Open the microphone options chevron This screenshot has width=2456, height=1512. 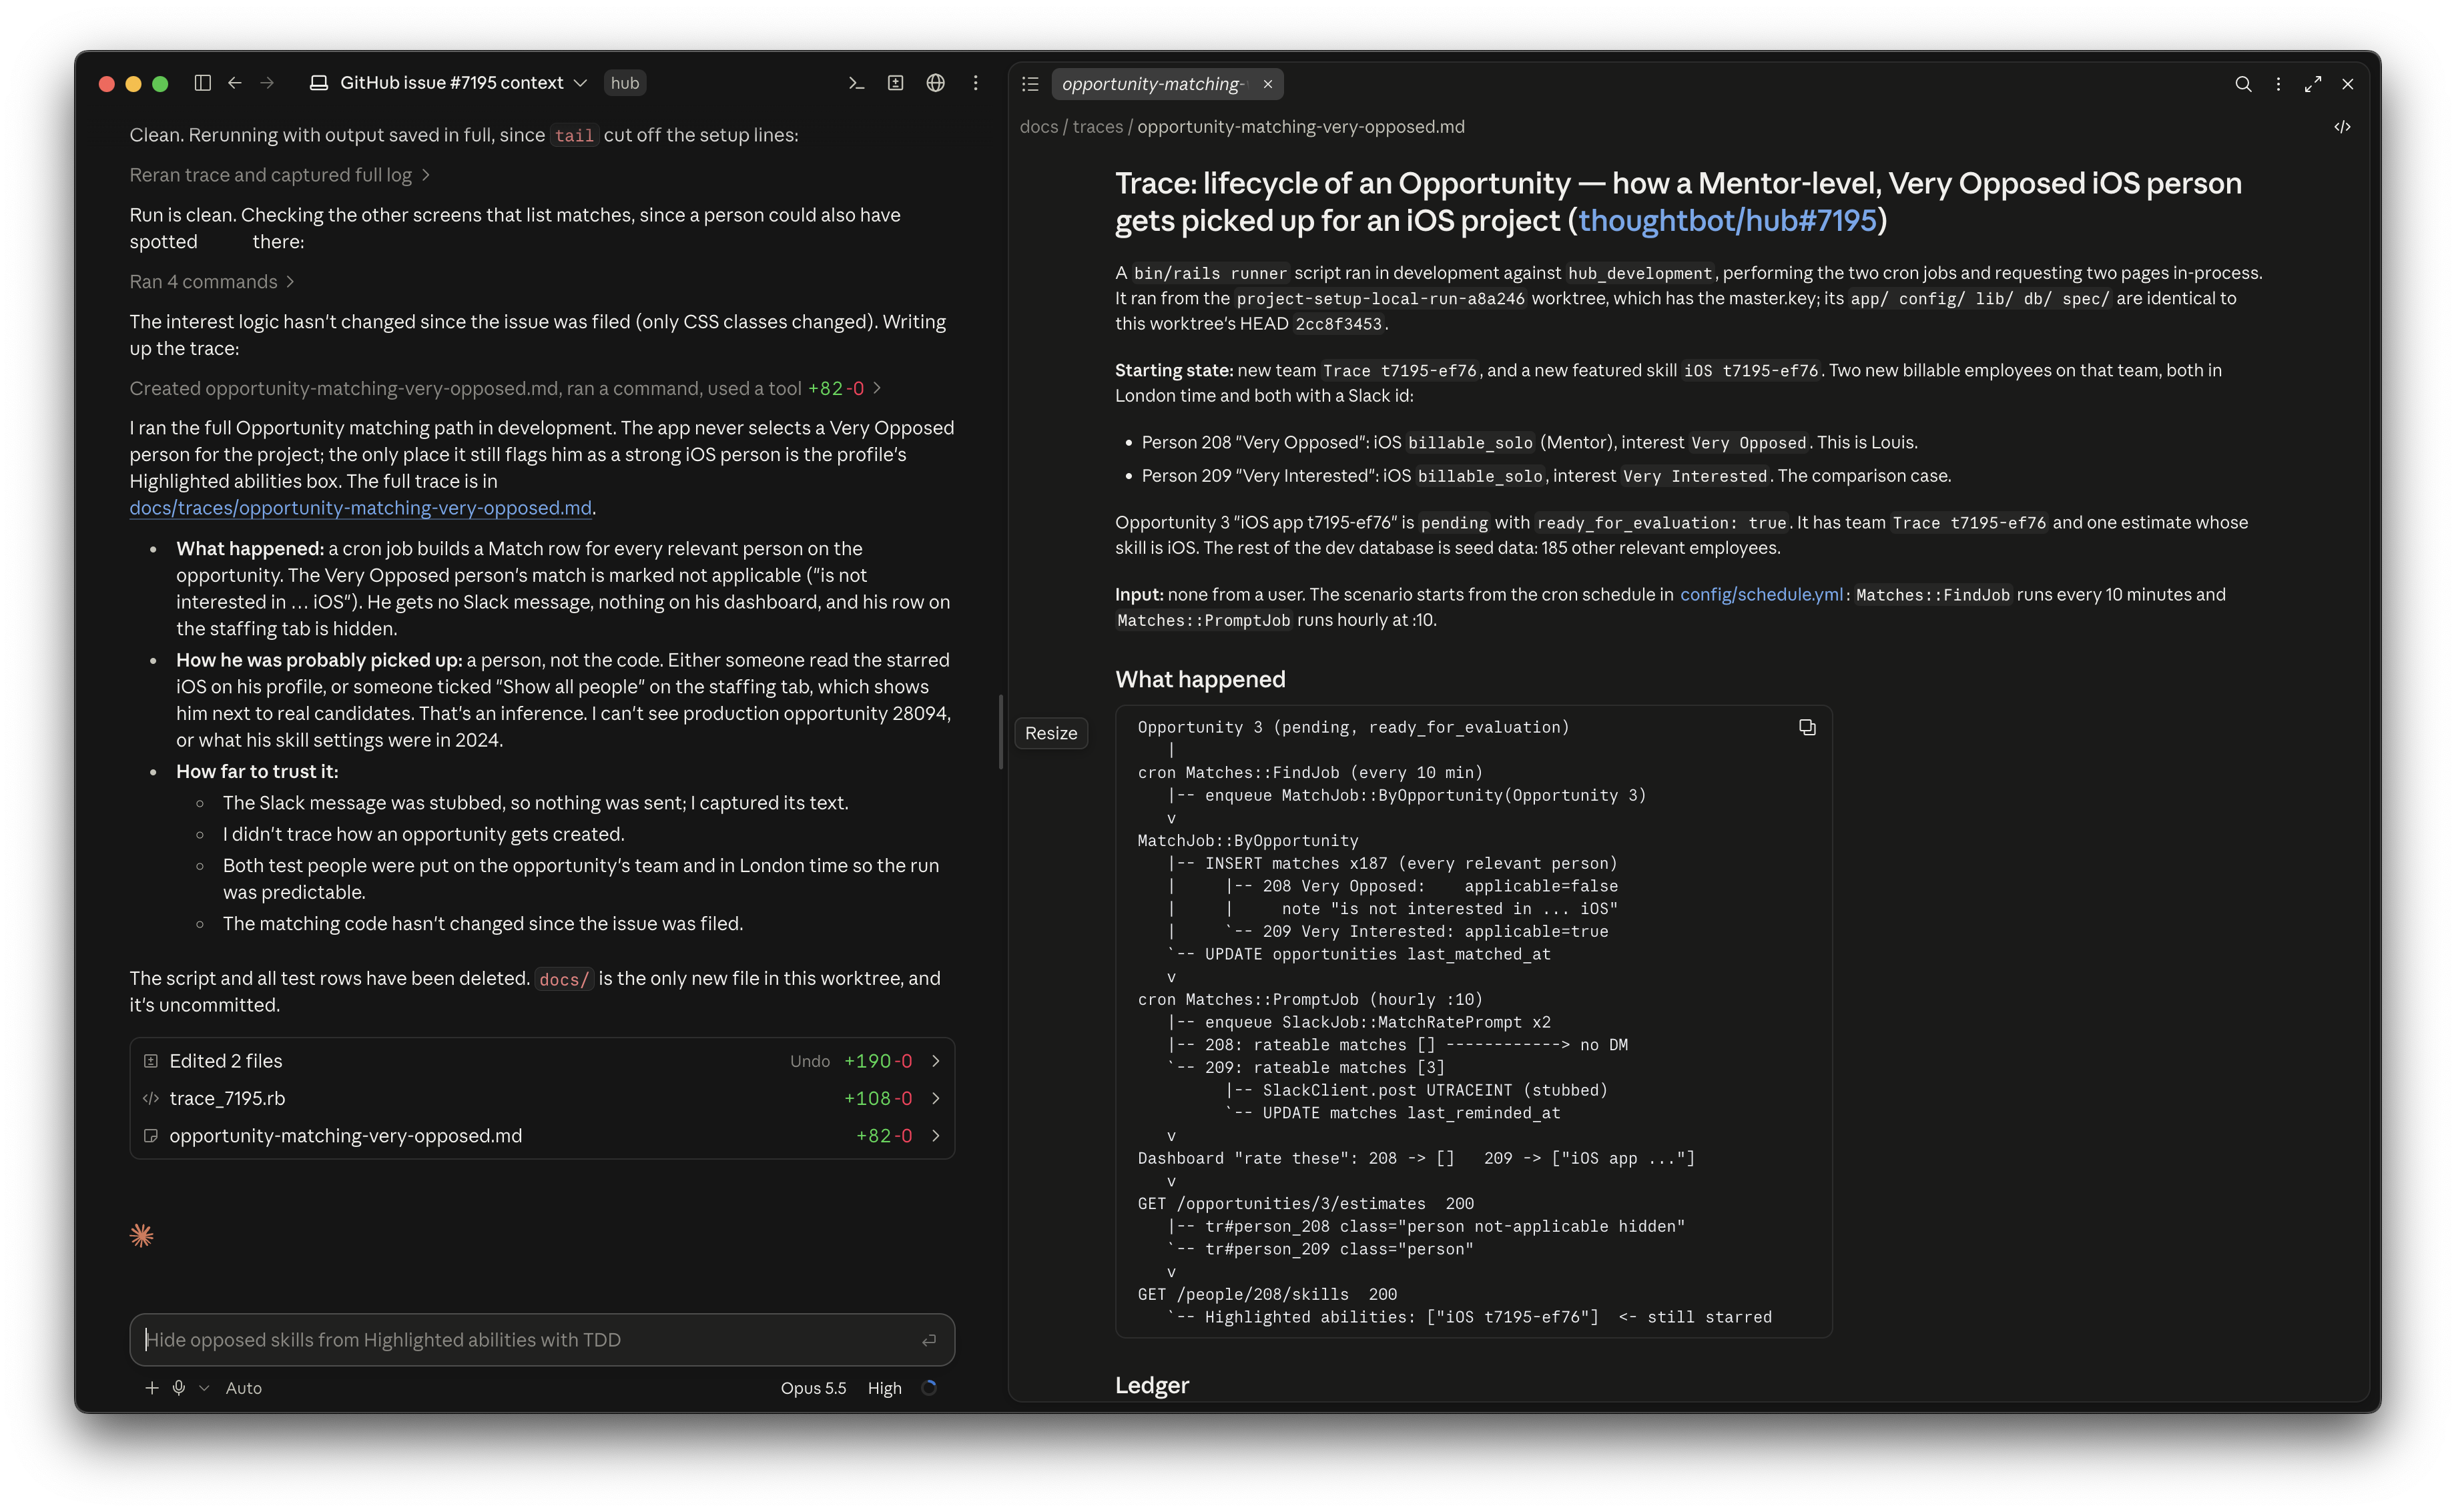[204, 1388]
